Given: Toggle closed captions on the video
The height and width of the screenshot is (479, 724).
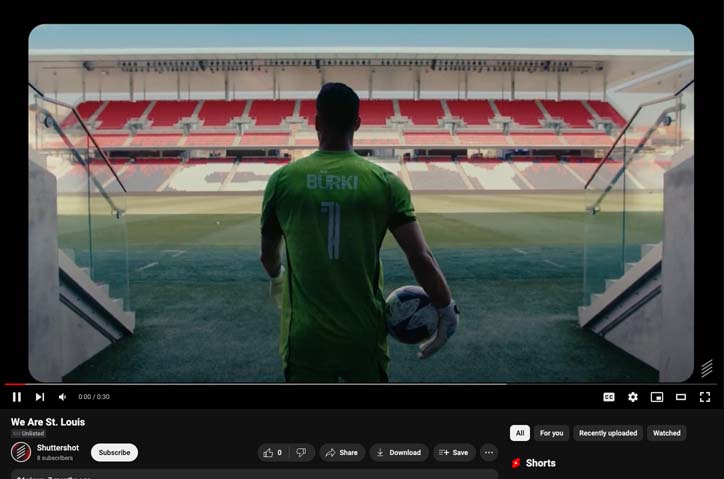Looking at the screenshot, I should click(609, 397).
